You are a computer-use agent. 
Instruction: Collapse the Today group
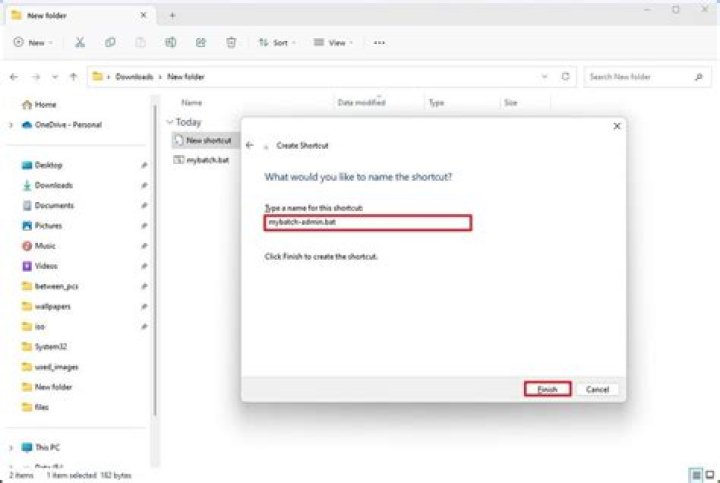click(170, 122)
